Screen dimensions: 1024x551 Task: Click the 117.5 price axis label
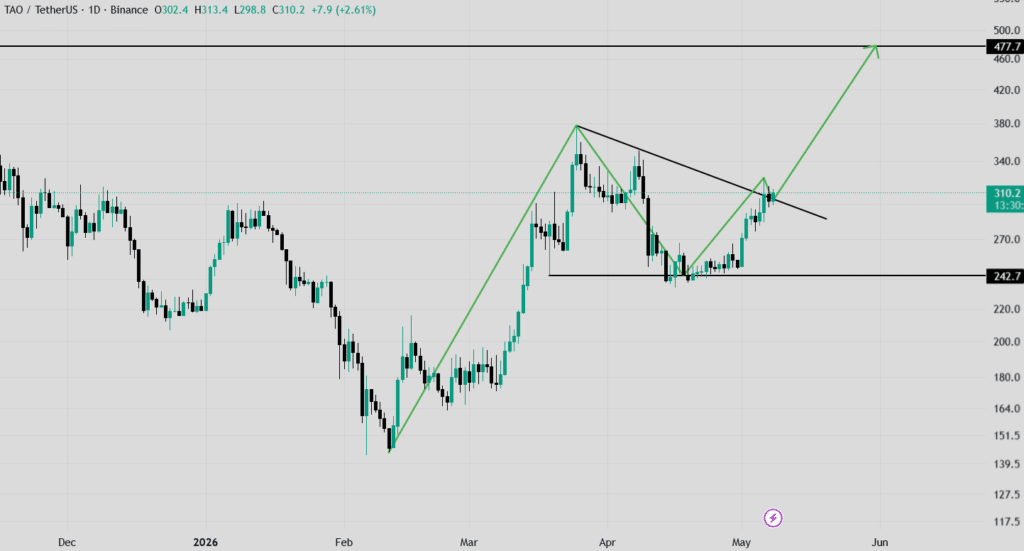pyautogui.click(x=1006, y=522)
